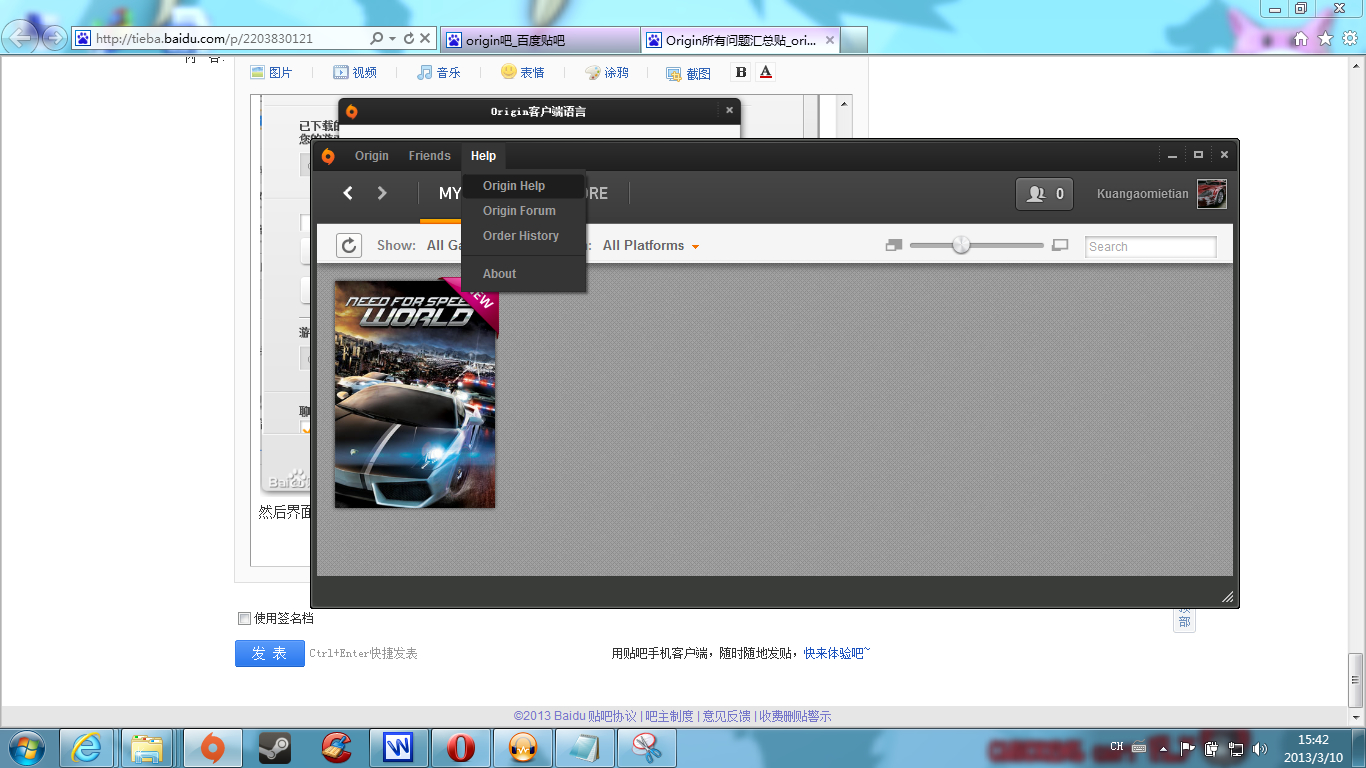The height and width of the screenshot is (768, 1366).
Task: Submit the post with the 发表 button
Action: pos(270,653)
